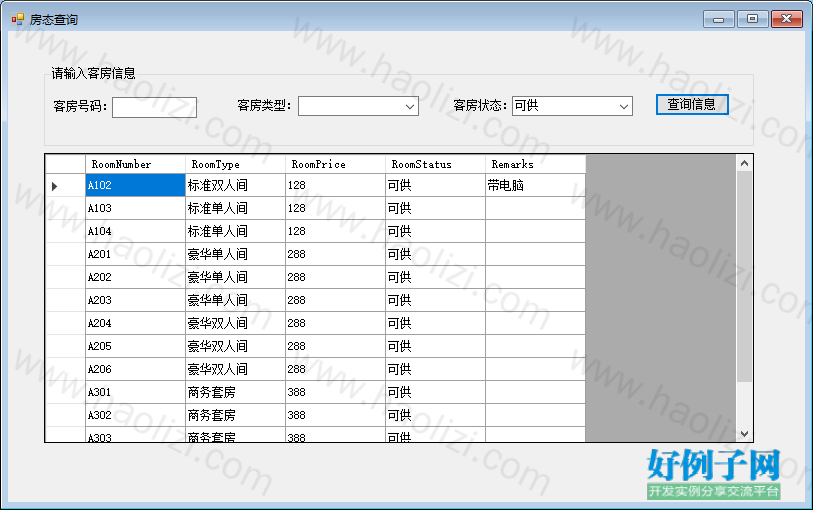The image size is (813, 510).
Task: Select the A205 room number cell
Action: point(135,346)
